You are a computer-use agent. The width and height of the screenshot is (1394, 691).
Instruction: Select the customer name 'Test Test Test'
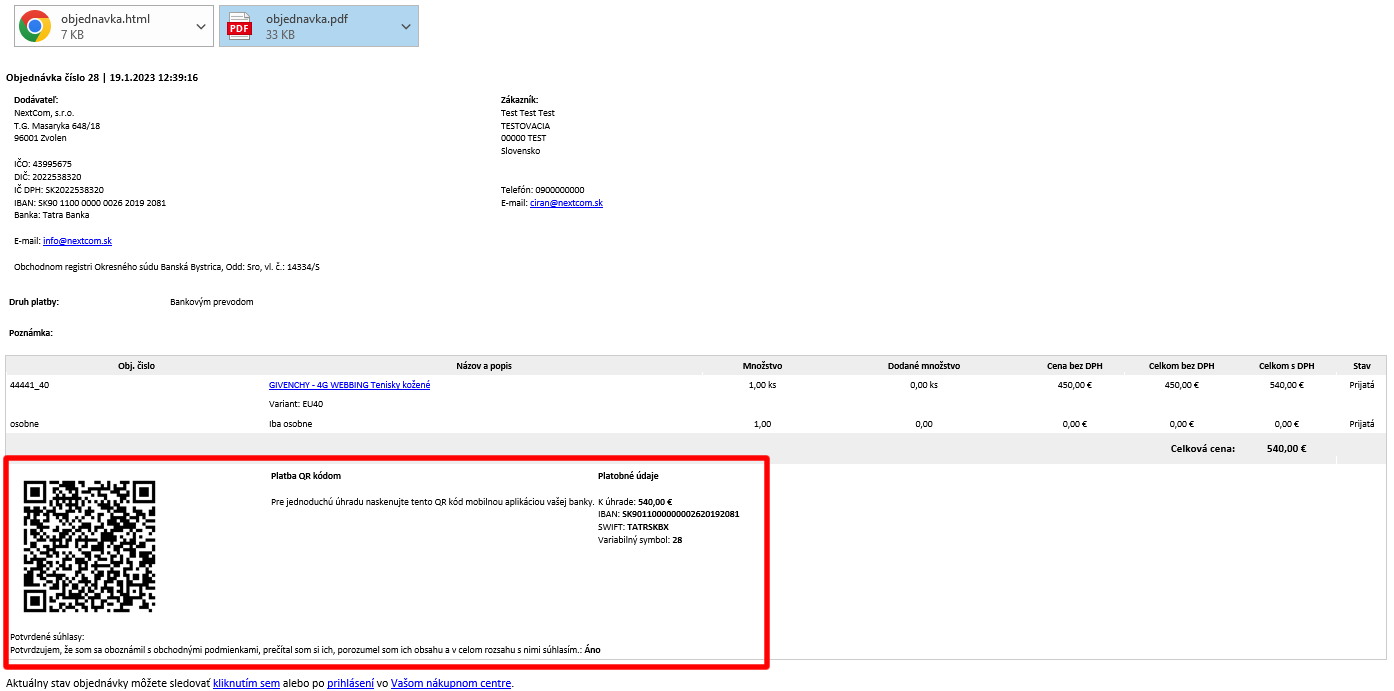pos(528,113)
